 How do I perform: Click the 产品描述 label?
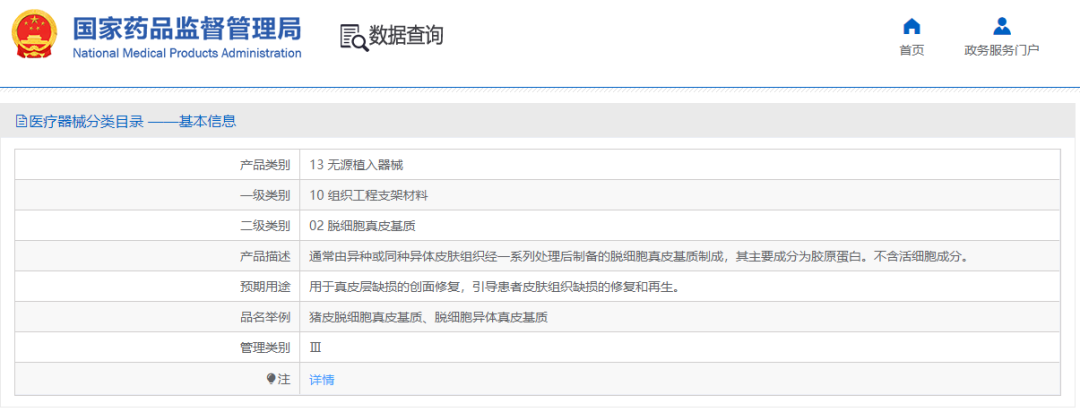coord(265,256)
